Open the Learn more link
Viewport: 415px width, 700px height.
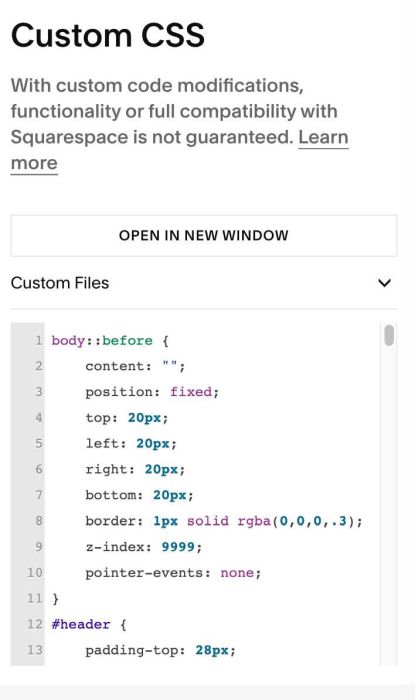[324, 137]
